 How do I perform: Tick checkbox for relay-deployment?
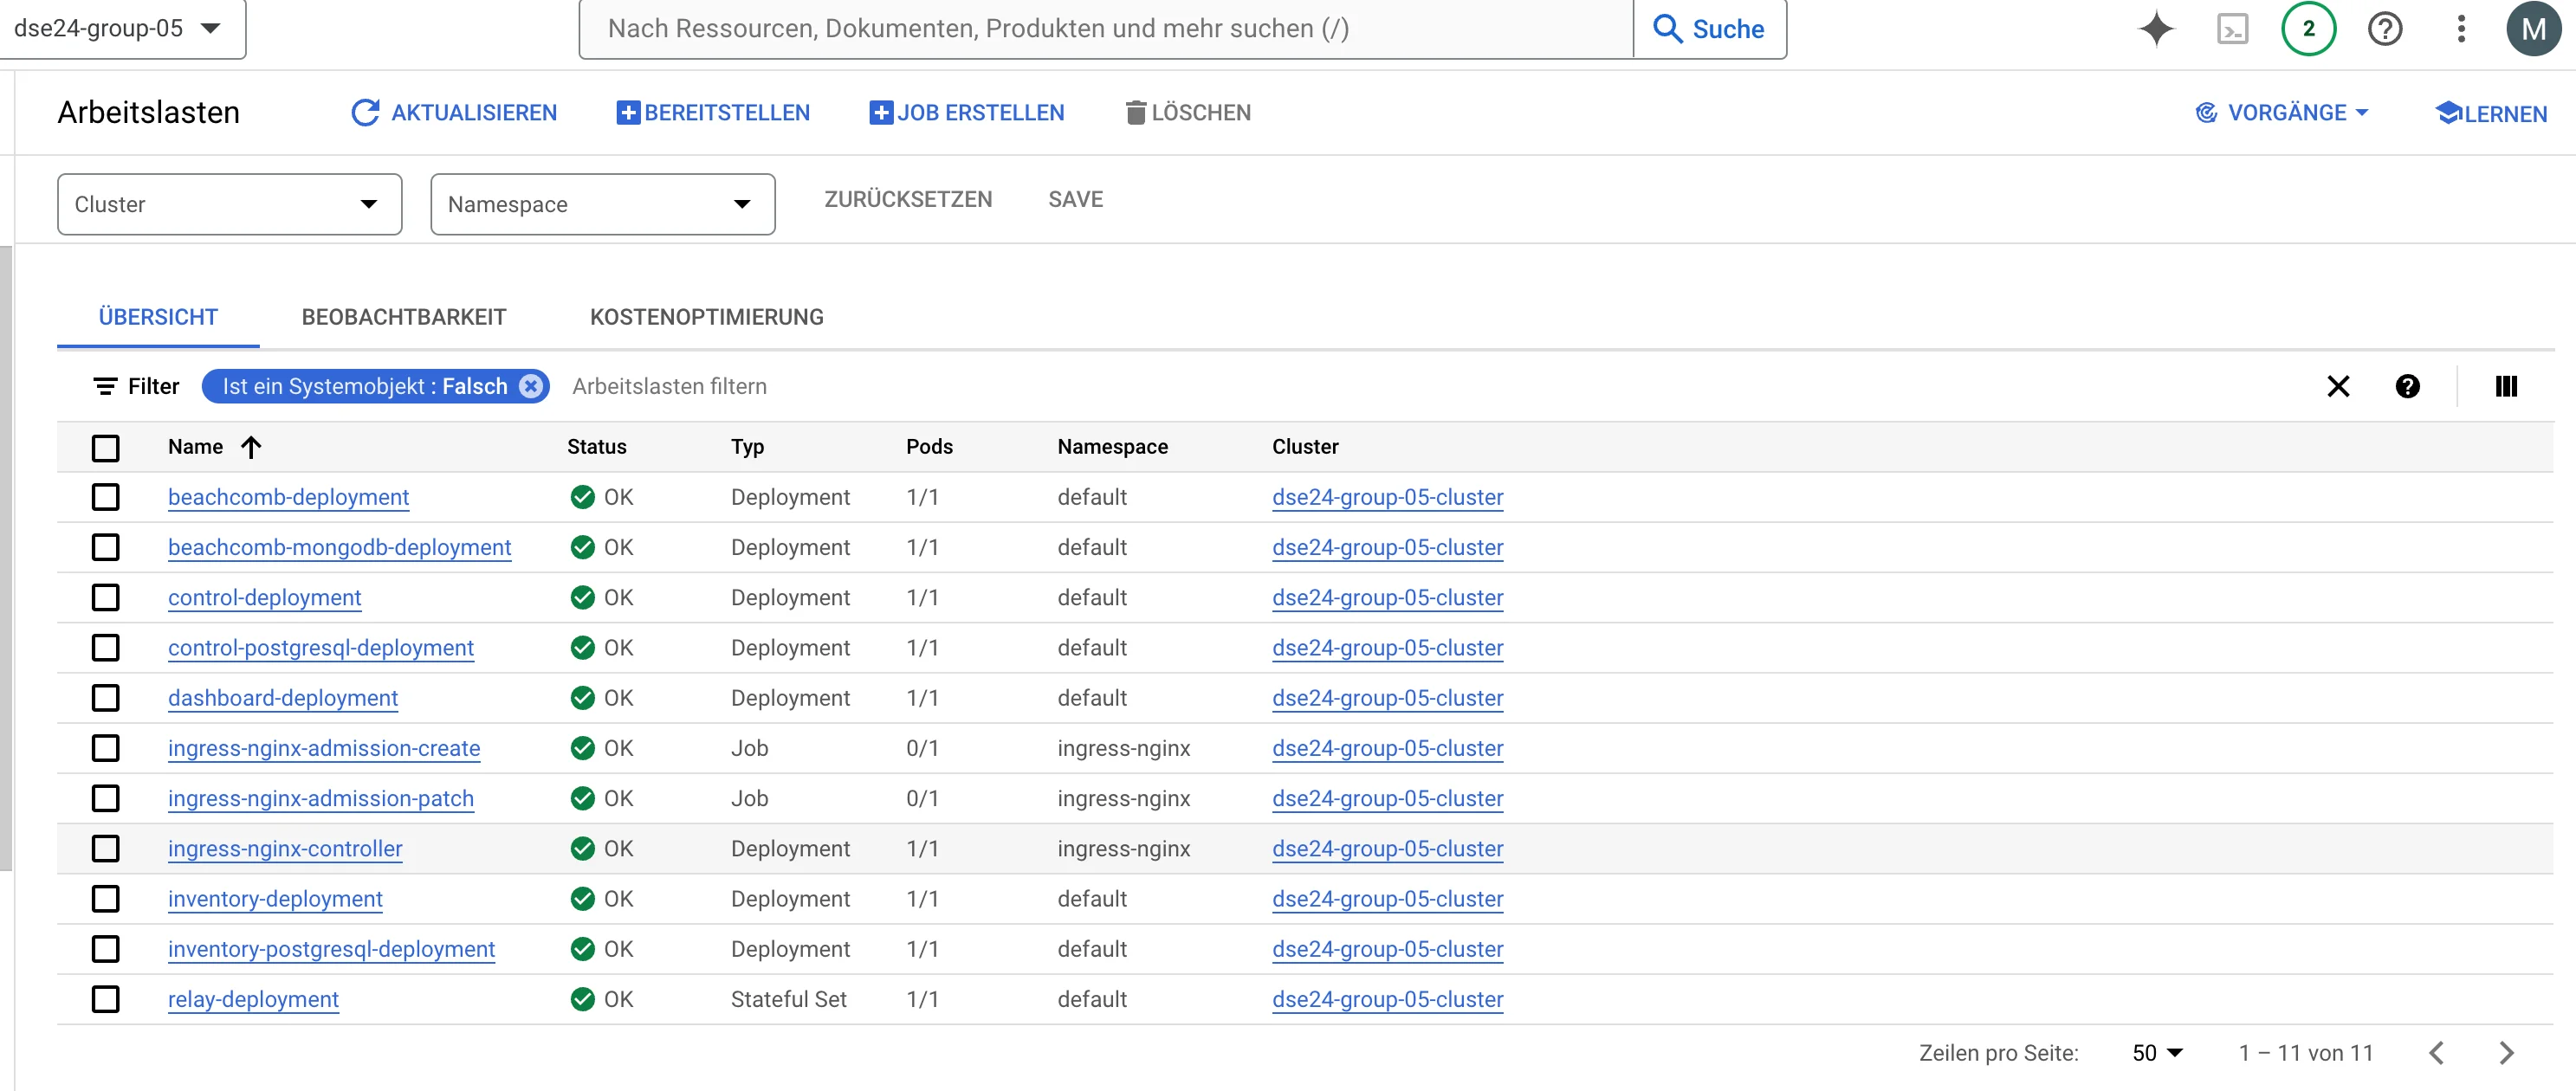tap(106, 999)
